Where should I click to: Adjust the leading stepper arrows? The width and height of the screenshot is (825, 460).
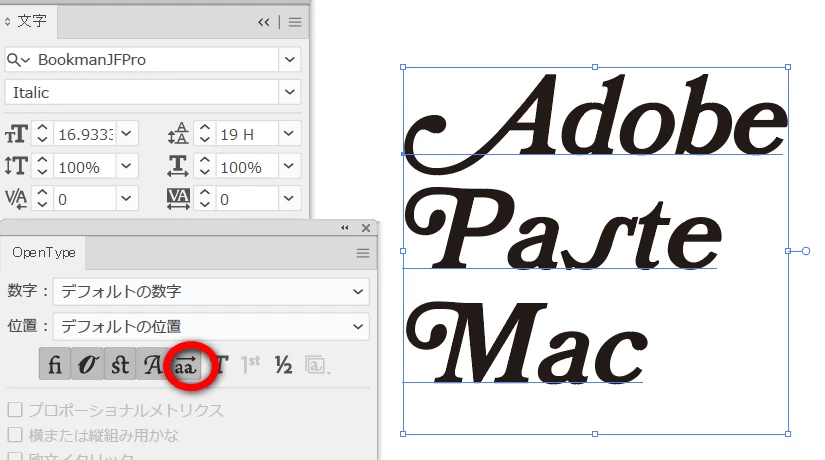pos(205,134)
